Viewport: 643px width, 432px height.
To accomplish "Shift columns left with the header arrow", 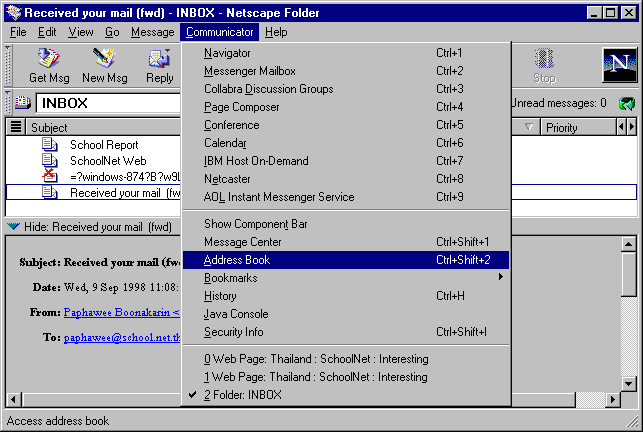I will 621,127.
